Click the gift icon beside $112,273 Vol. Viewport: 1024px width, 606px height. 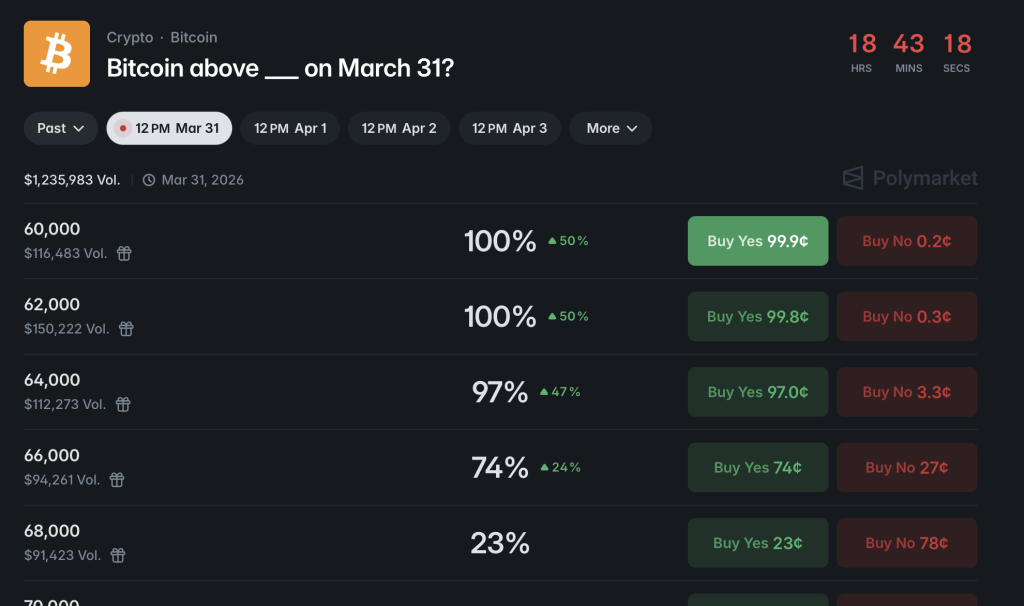(x=123, y=404)
